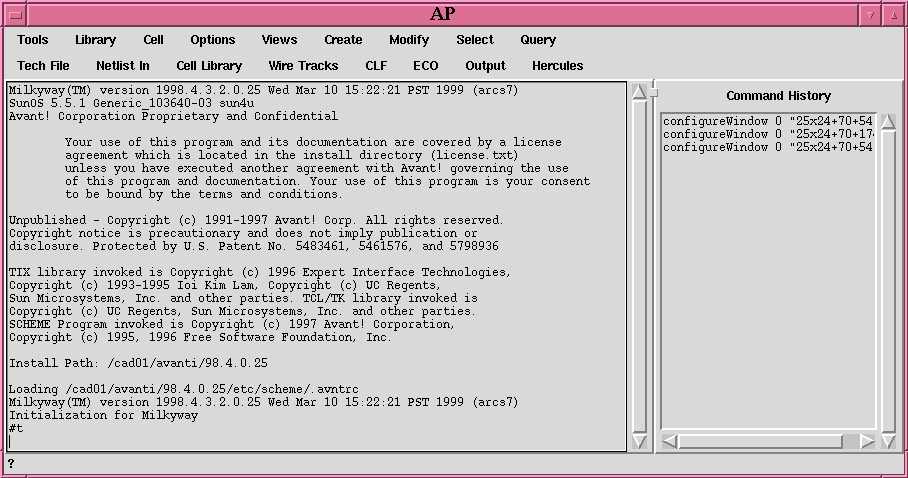Open the Wire Tracks menu
Viewport: 908px width, 478px height.
[x=303, y=66]
